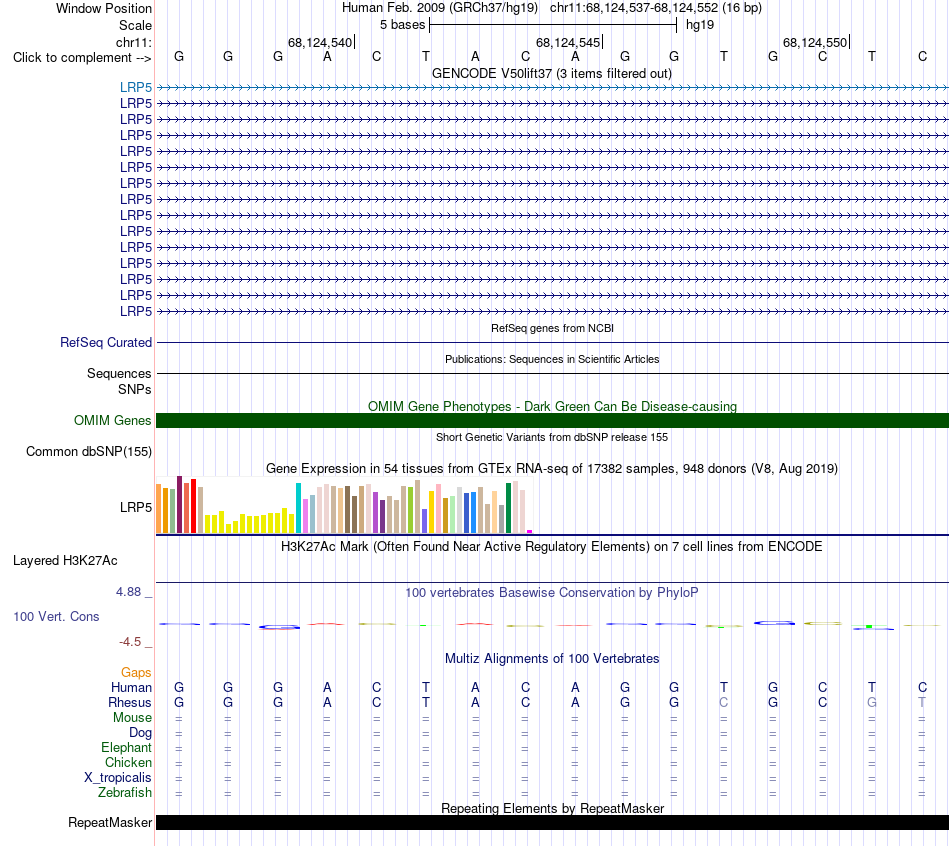The height and width of the screenshot is (846, 950).
Task: Open the OMIM Gene Phenotypes track title
Action: pyautogui.click(x=552, y=406)
